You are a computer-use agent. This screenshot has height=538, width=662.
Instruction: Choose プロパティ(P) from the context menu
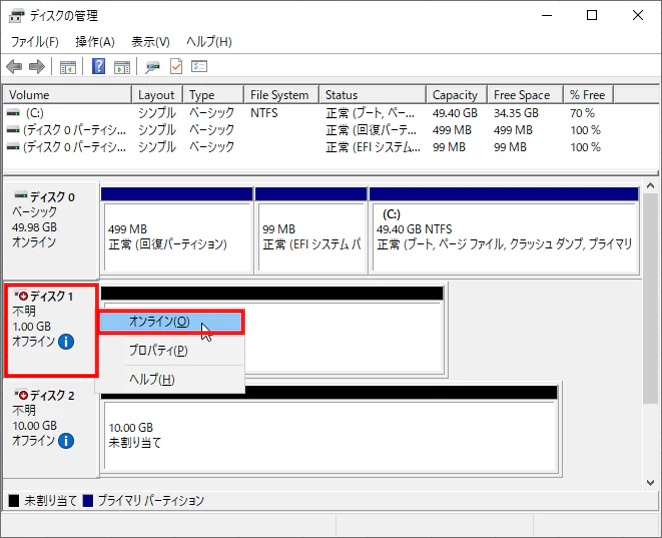[171, 350]
